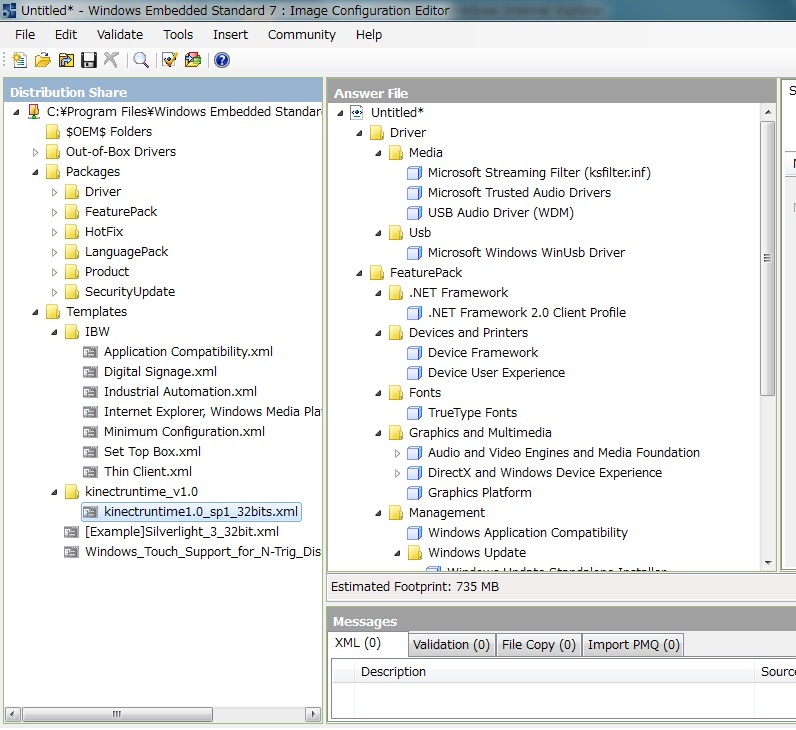Open Help with the question mark icon
The height and width of the screenshot is (730, 796).
click(222, 60)
